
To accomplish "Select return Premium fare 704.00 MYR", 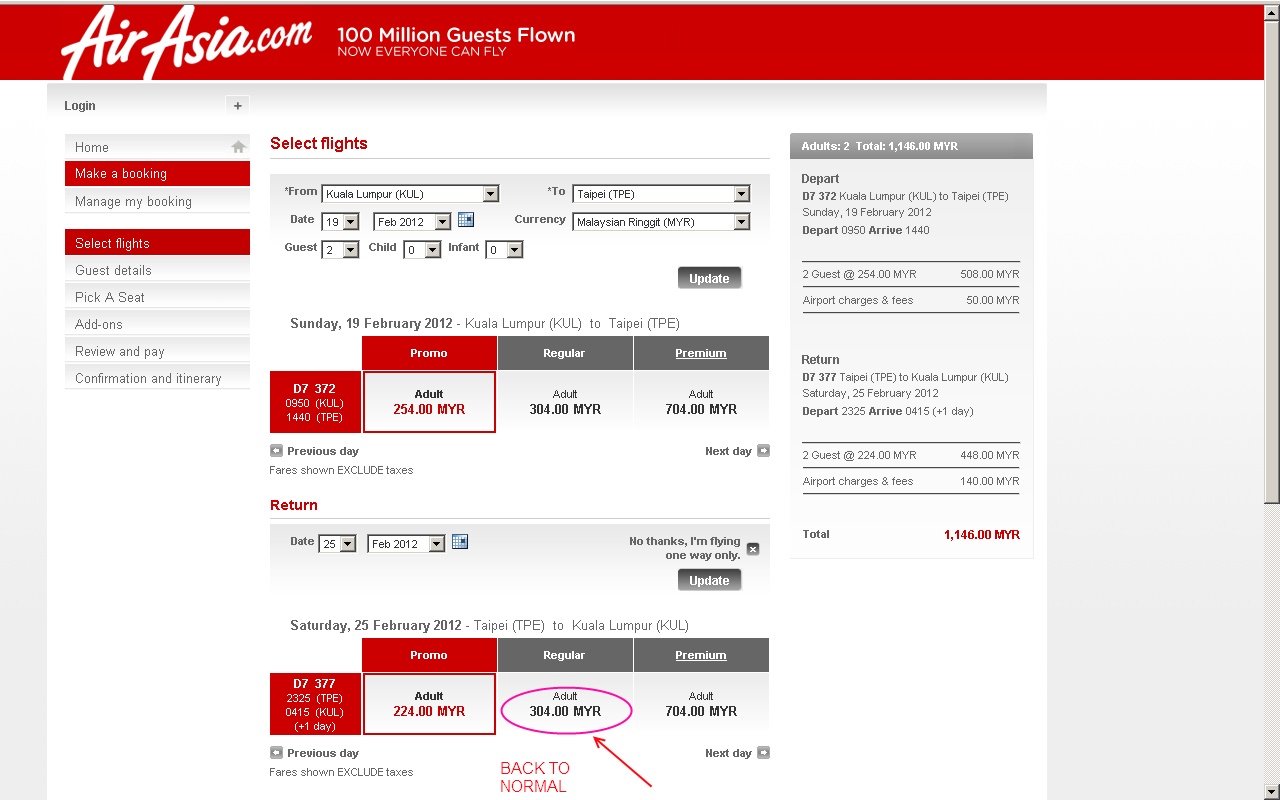I will pos(701,704).
